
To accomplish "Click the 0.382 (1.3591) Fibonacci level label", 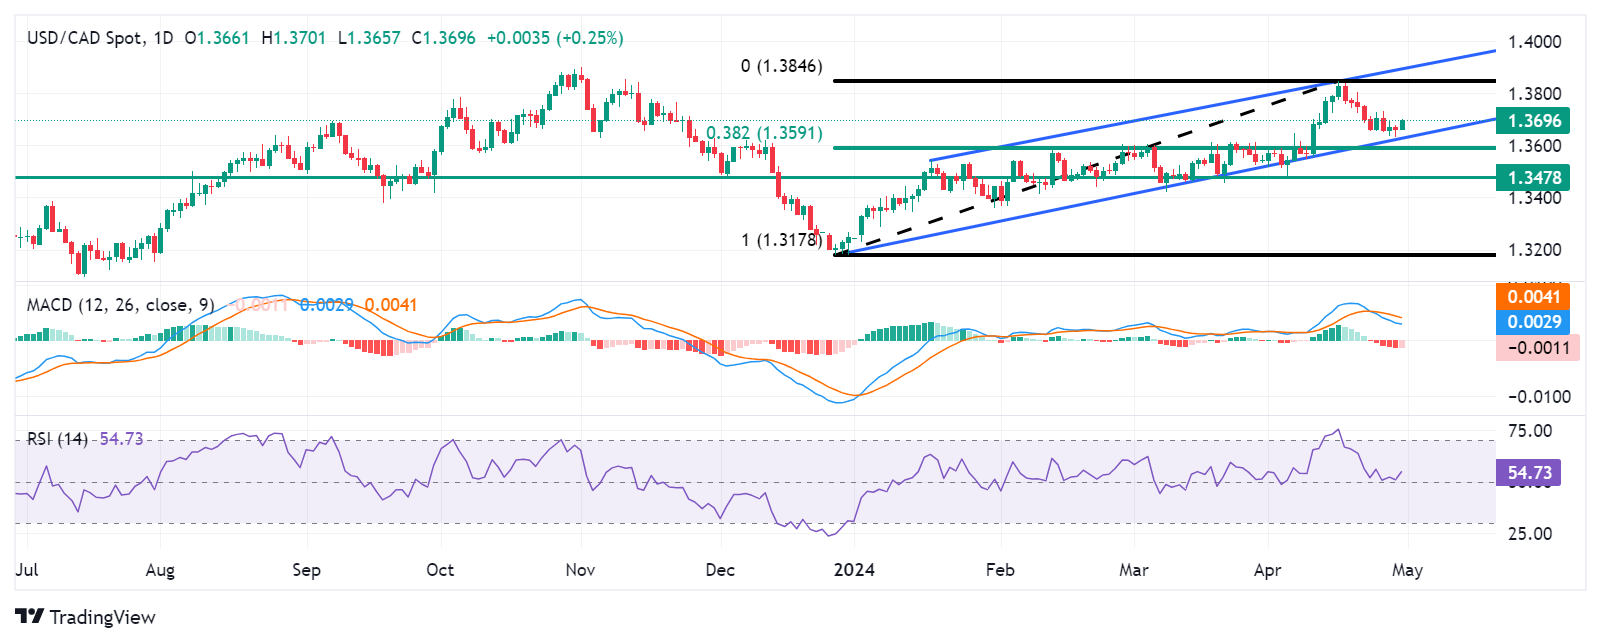I will [764, 133].
